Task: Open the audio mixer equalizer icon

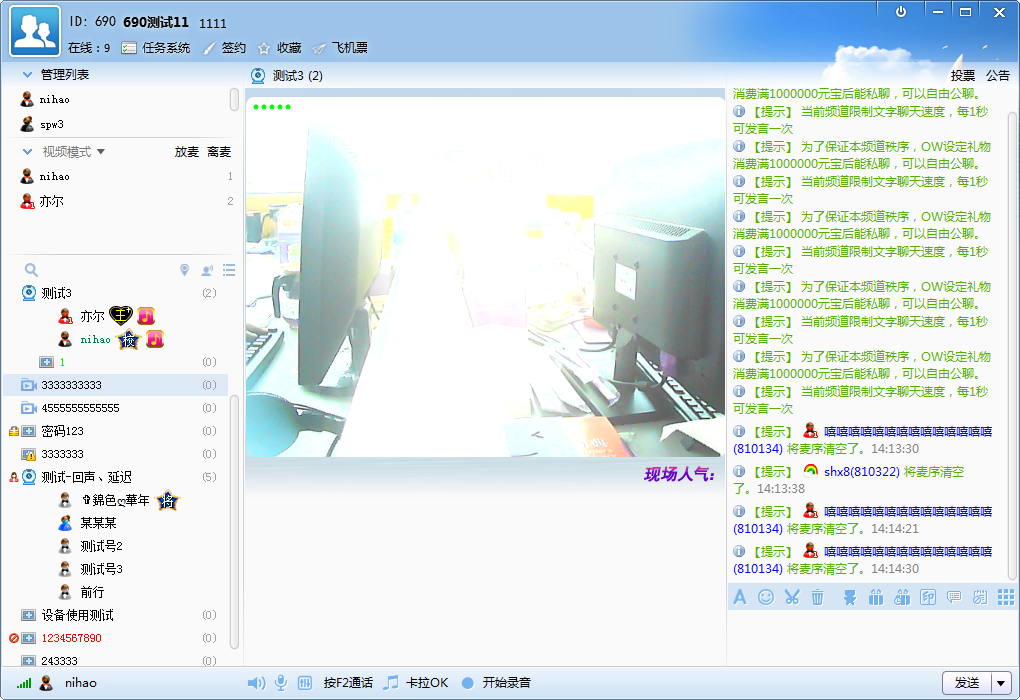Action: click(x=304, y=682)
